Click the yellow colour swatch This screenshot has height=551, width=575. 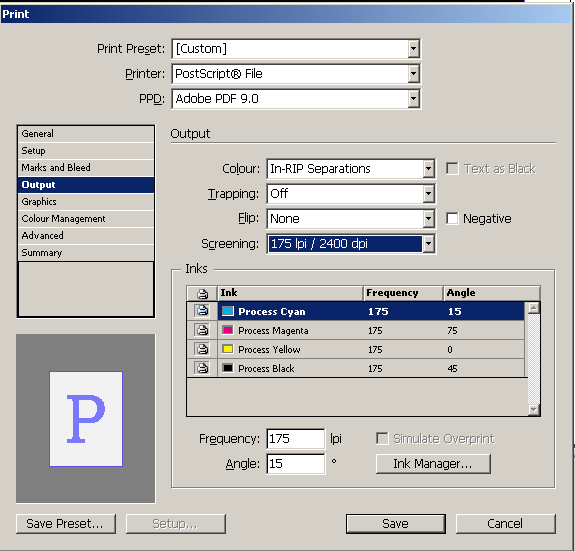point(228,349)
